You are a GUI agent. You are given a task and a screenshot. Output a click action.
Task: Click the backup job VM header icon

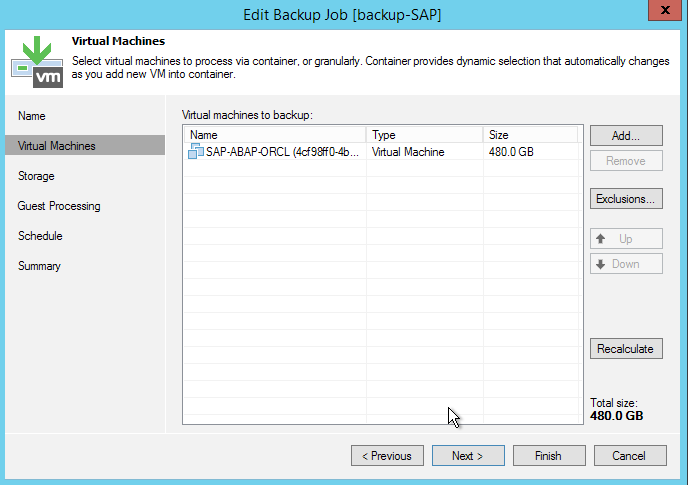[x=37, y=62]
